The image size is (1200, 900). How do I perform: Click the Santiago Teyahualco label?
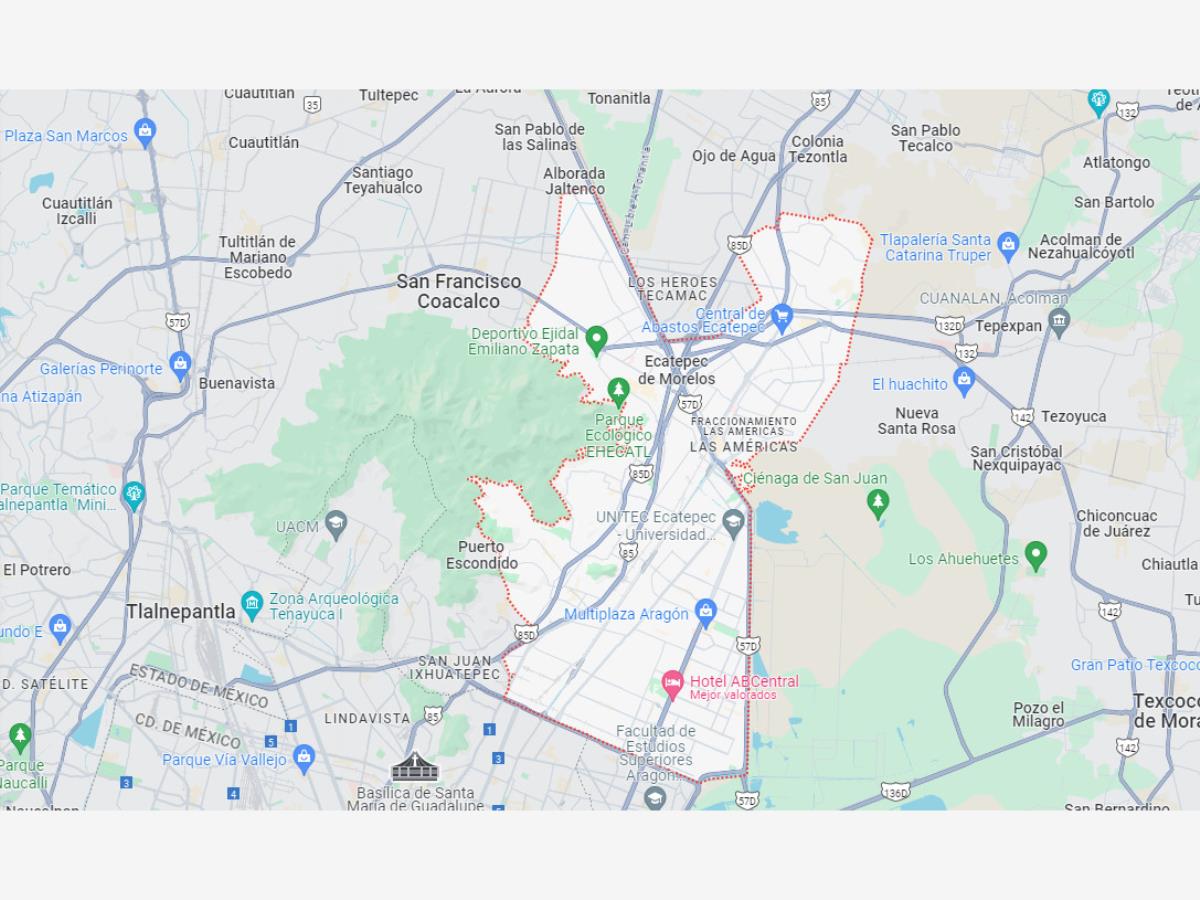pos(383,180)
